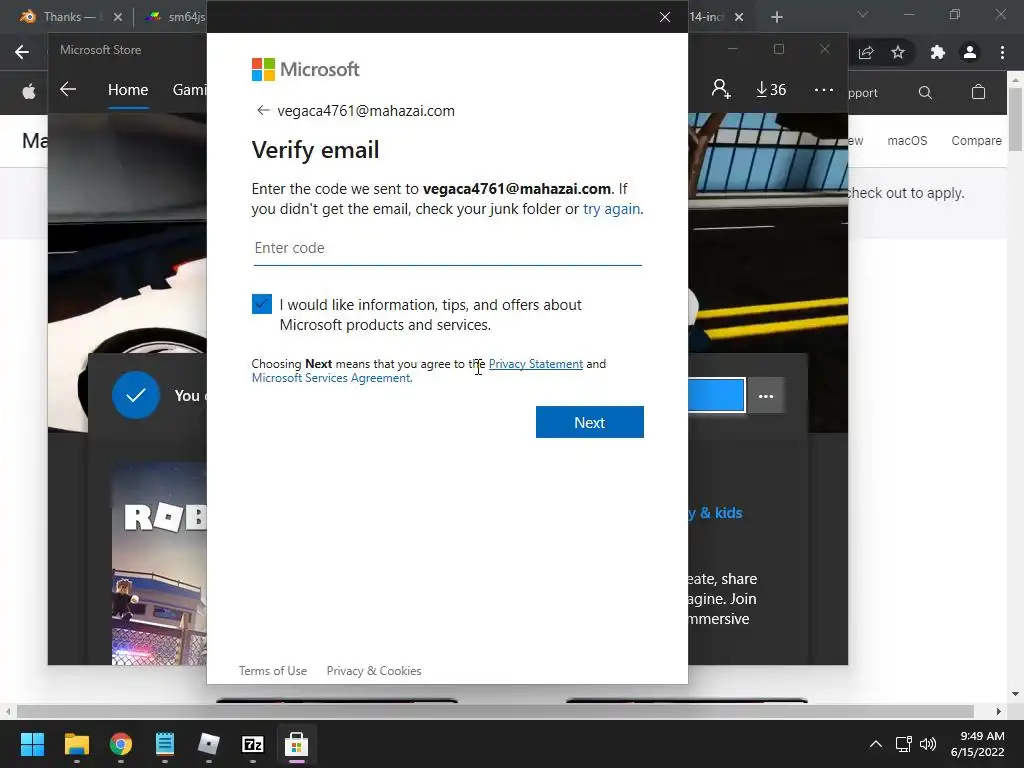Click the blue checkmark circle icon
Viewport: 1024px width, 768px height.
(x=136, y=395)
